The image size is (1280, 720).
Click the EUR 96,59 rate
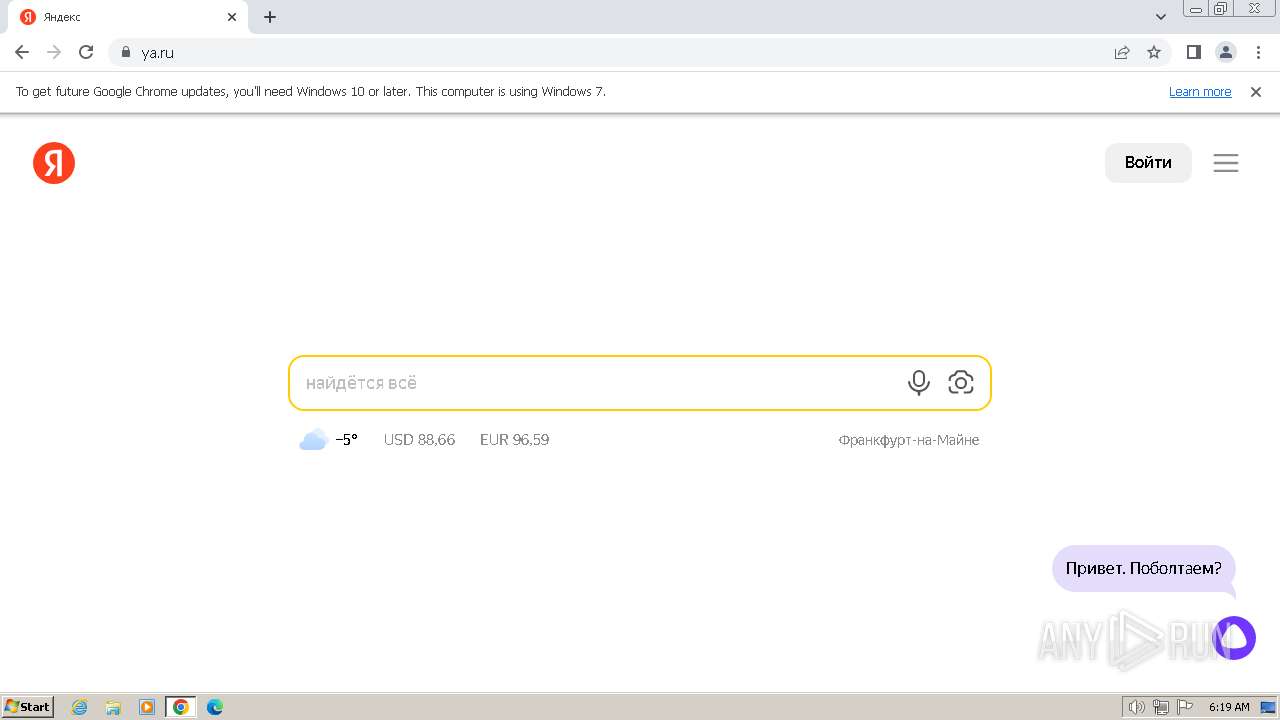(x=514, y=440)
